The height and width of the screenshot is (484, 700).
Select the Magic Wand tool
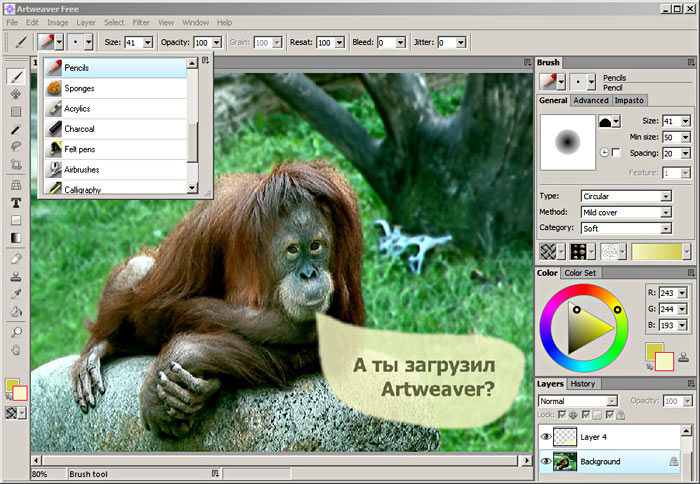[x=16, y=129]
